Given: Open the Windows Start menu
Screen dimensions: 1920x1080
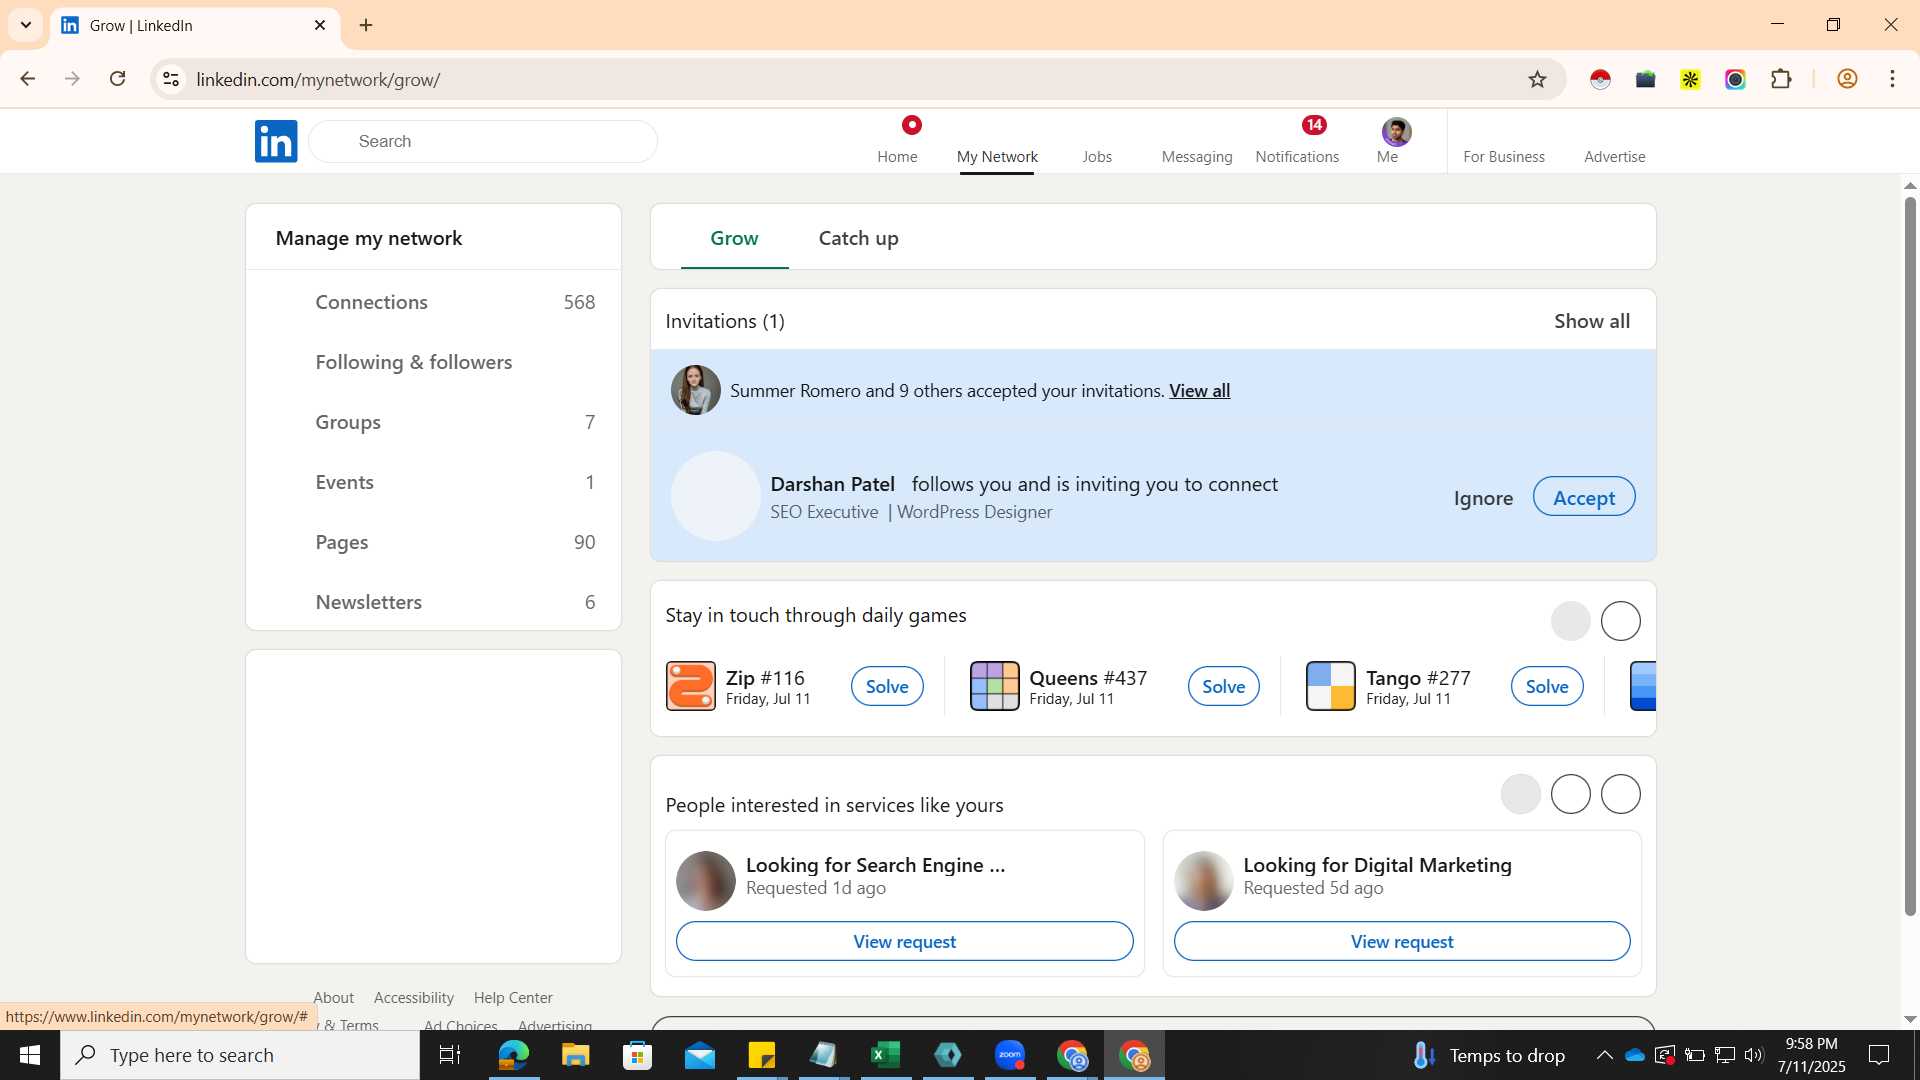Looking at the screenshot, I should click(x=30, y=1055).
